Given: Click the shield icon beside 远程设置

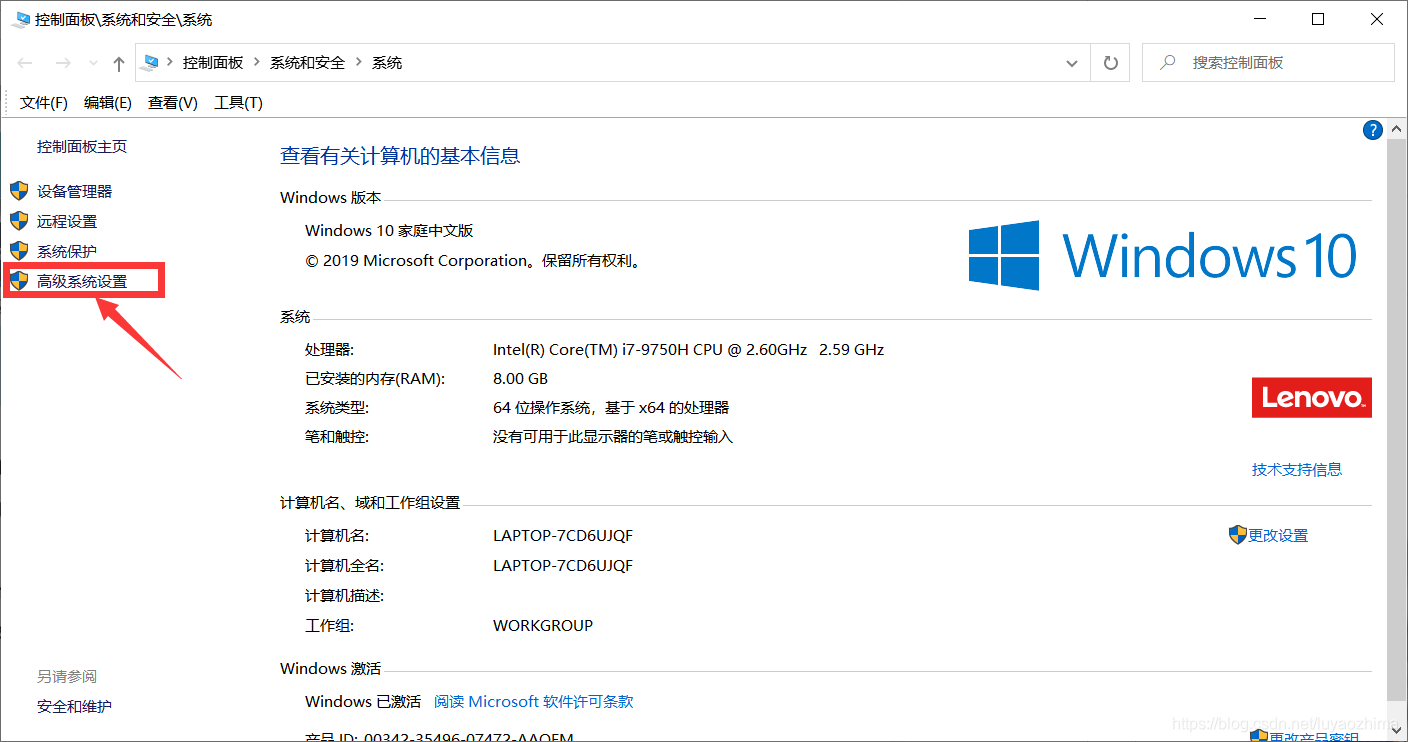Looking at the screenshot, I should coord(19,221).
